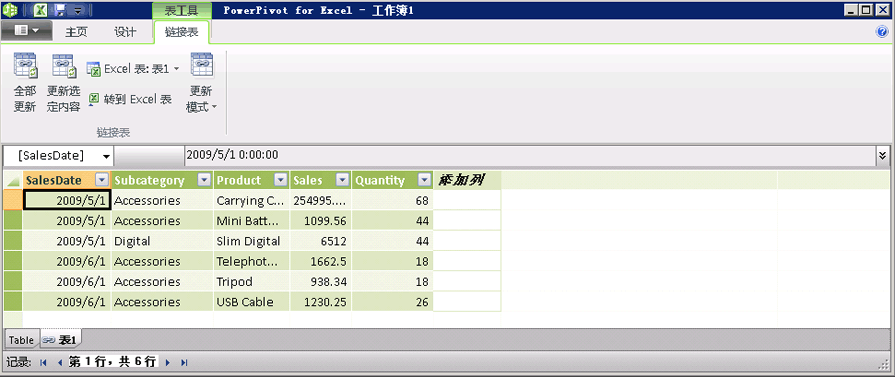Click the 添加列 add column header
Screen dimensions: 895x377
pos(467,181)
